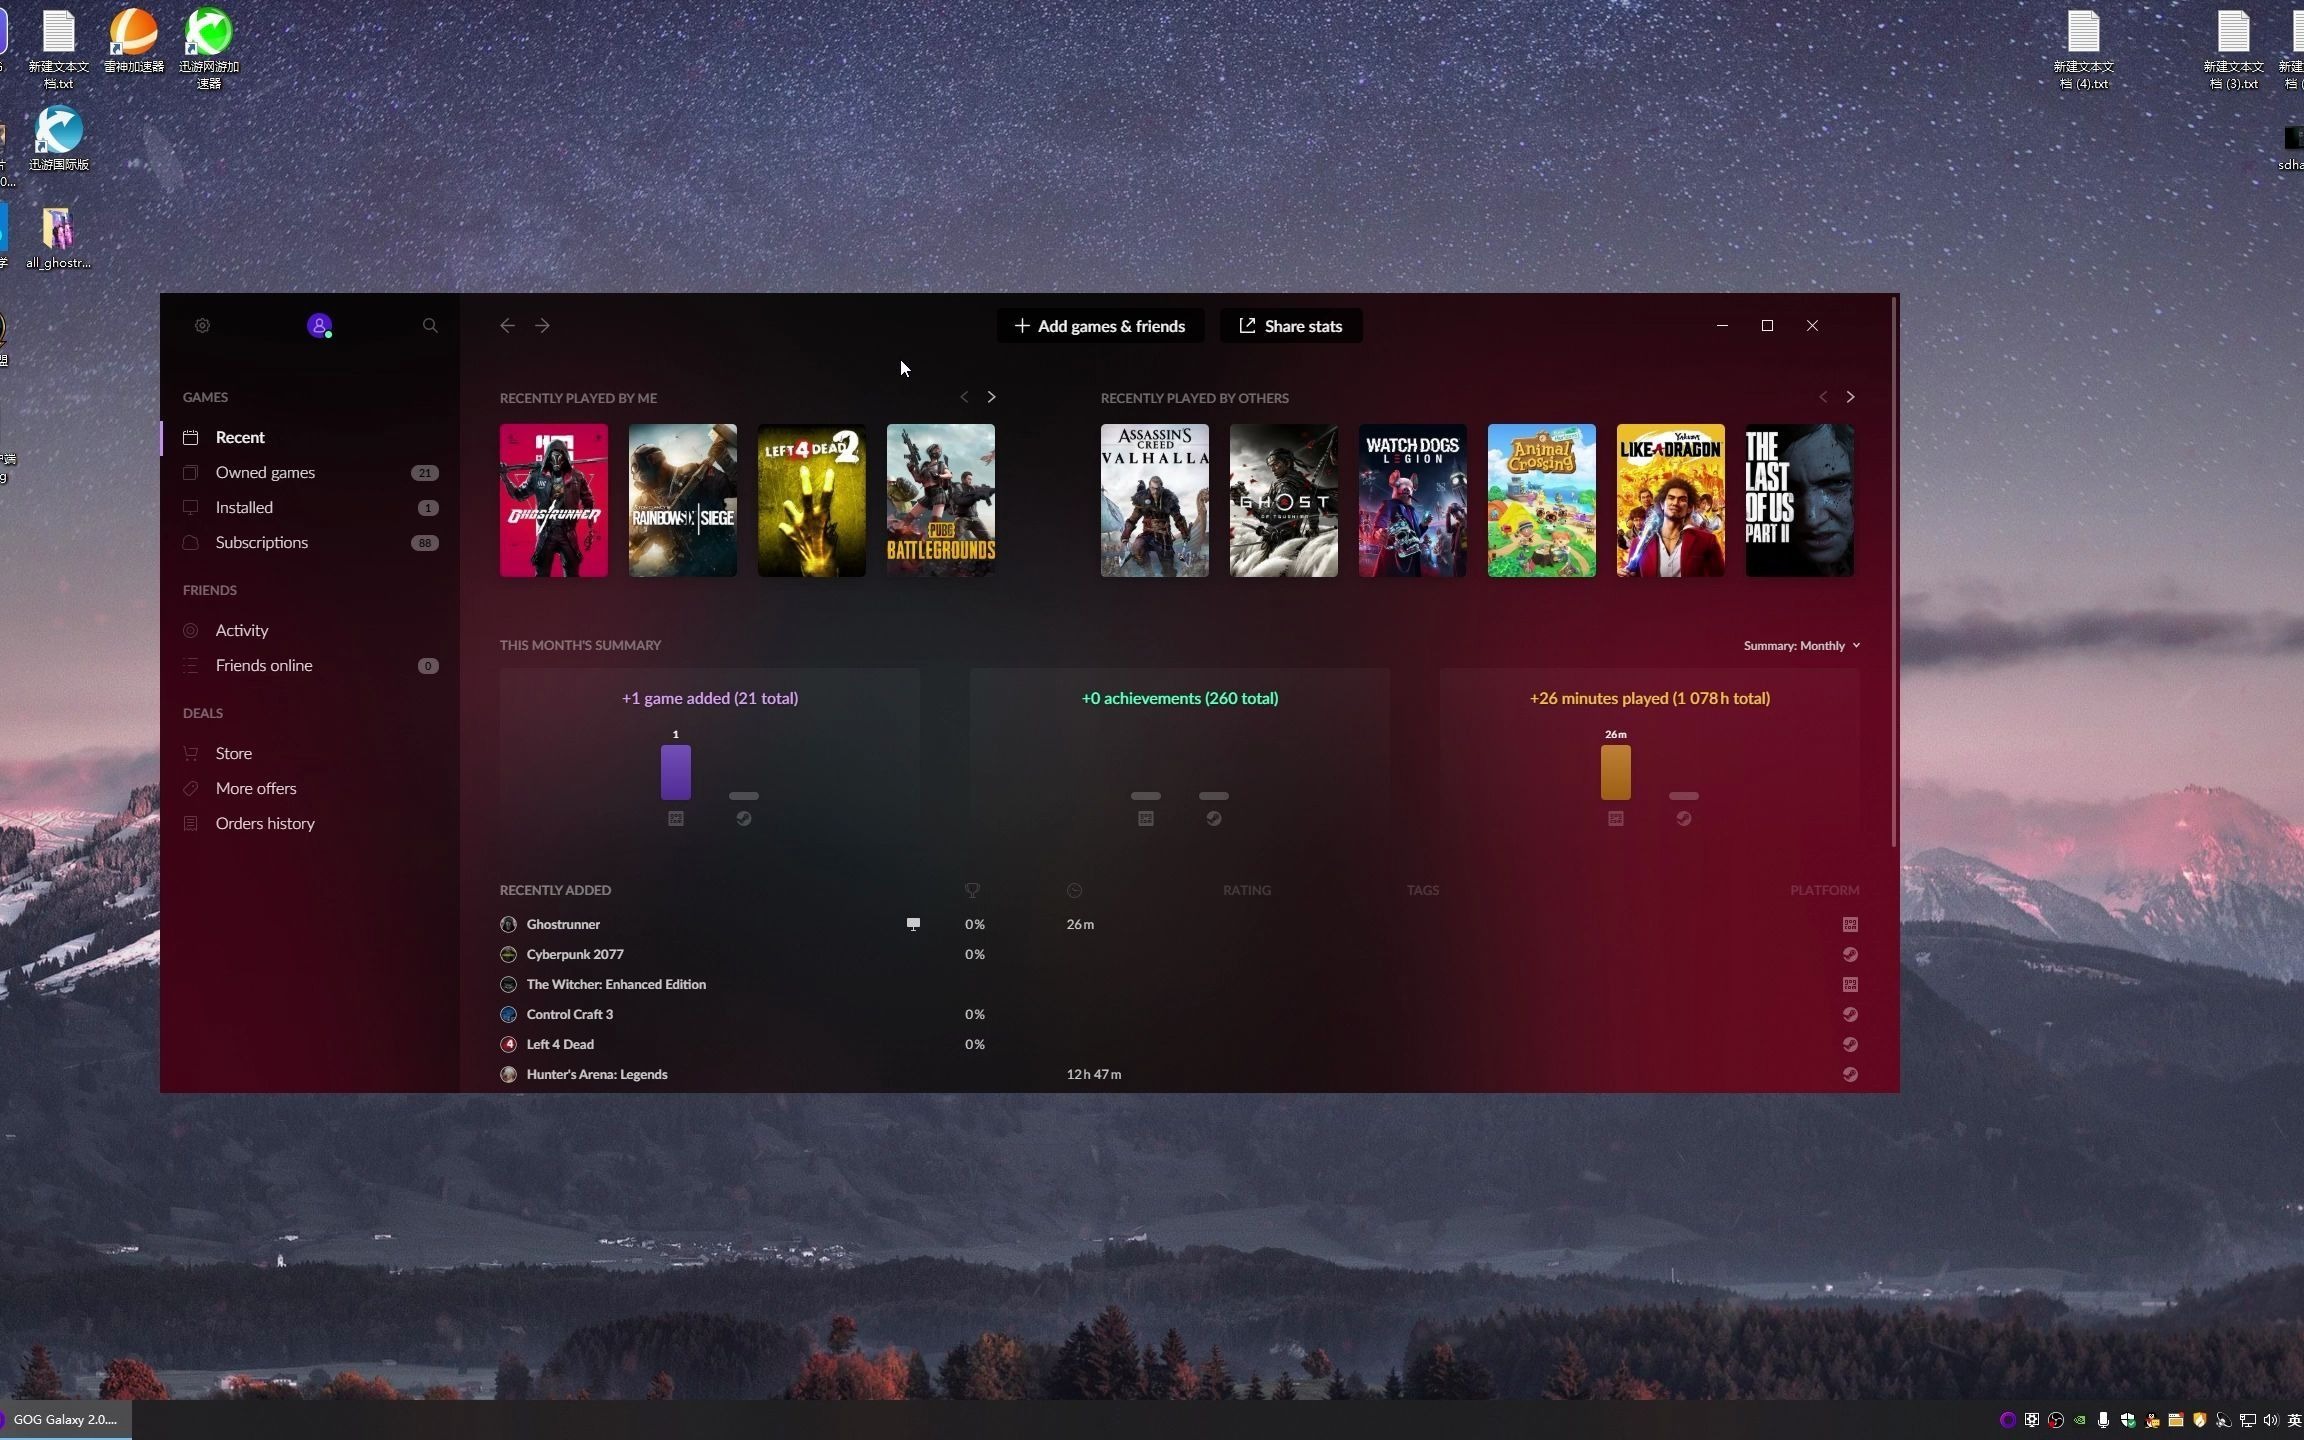The width and height of the screenshot is (2304, 1440).
Task: Open the search magnifier icon
Action: click(430, 325)
